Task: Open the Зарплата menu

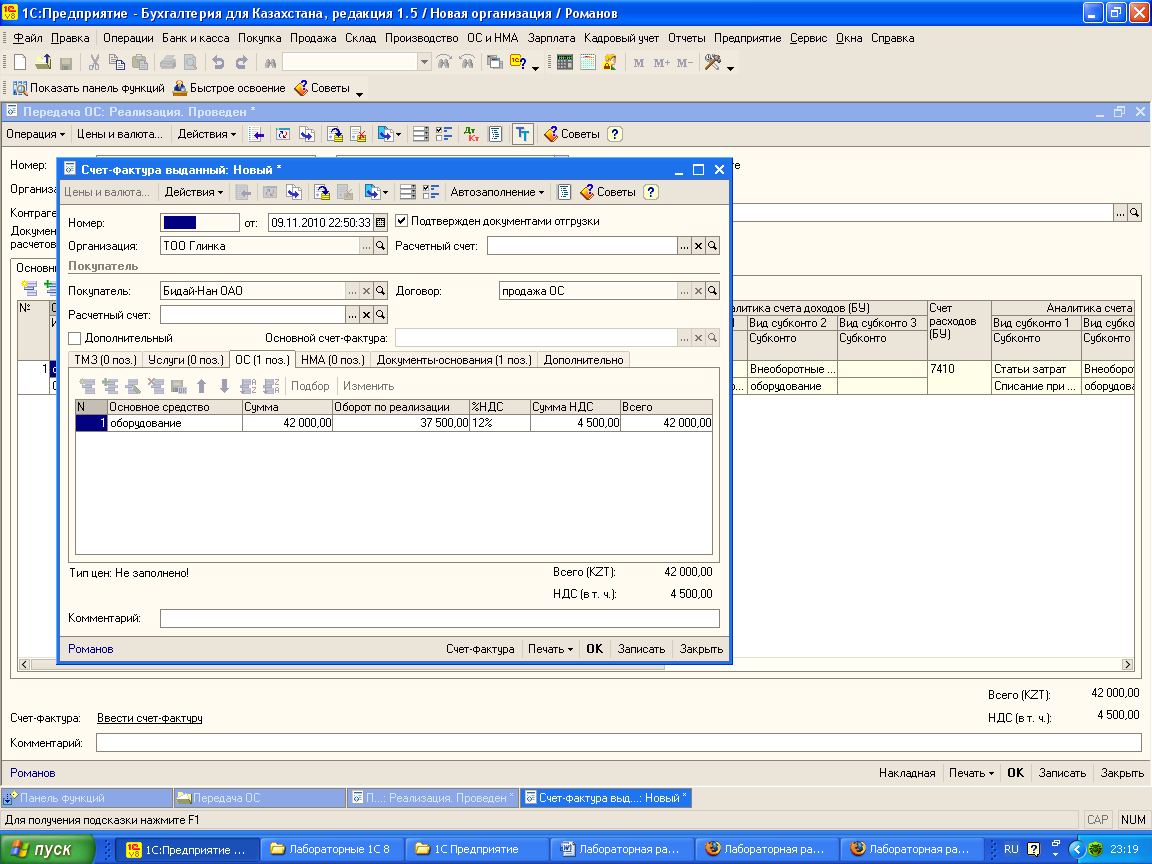Action: click(x=551, y=38)
